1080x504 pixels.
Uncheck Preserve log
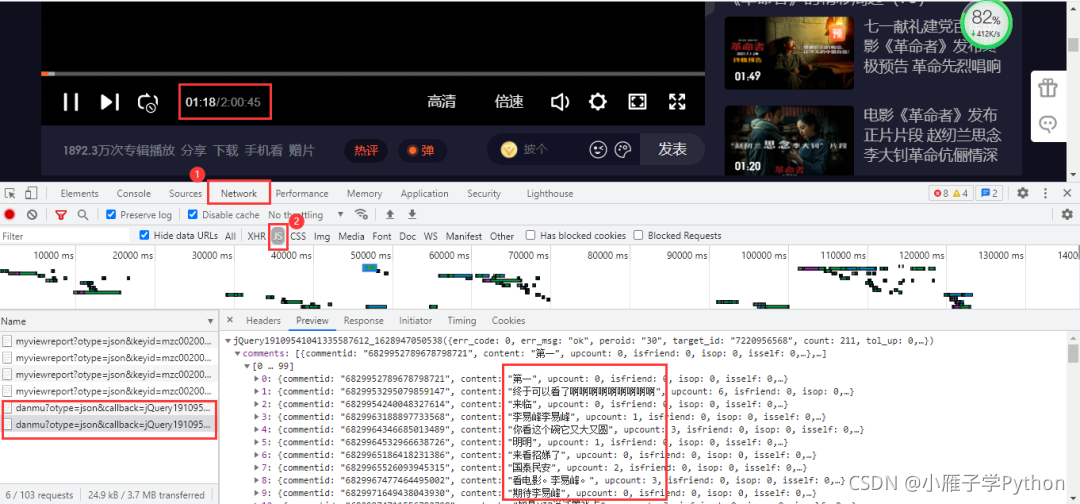(x=111, y=215)
